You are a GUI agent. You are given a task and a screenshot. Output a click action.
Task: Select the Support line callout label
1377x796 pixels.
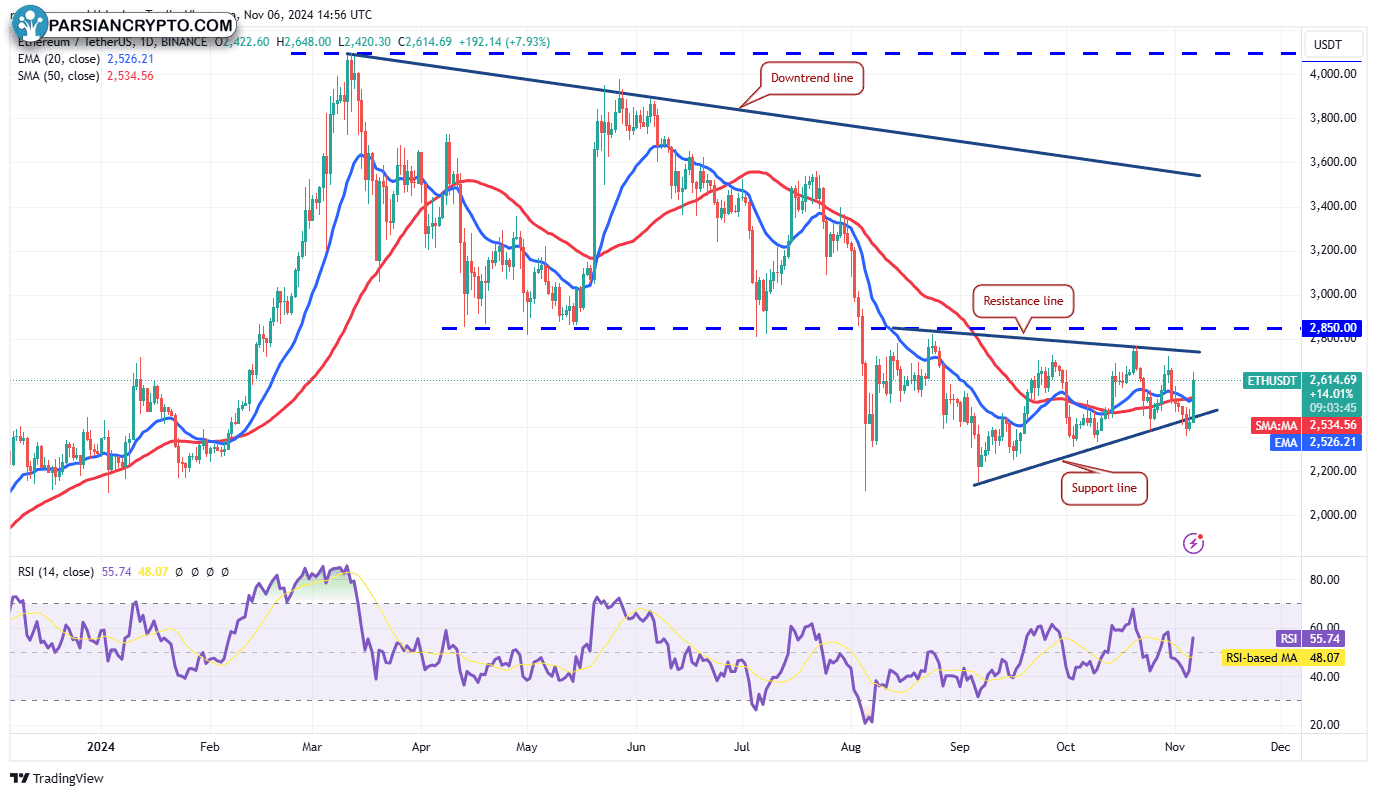click(1104, 488)
